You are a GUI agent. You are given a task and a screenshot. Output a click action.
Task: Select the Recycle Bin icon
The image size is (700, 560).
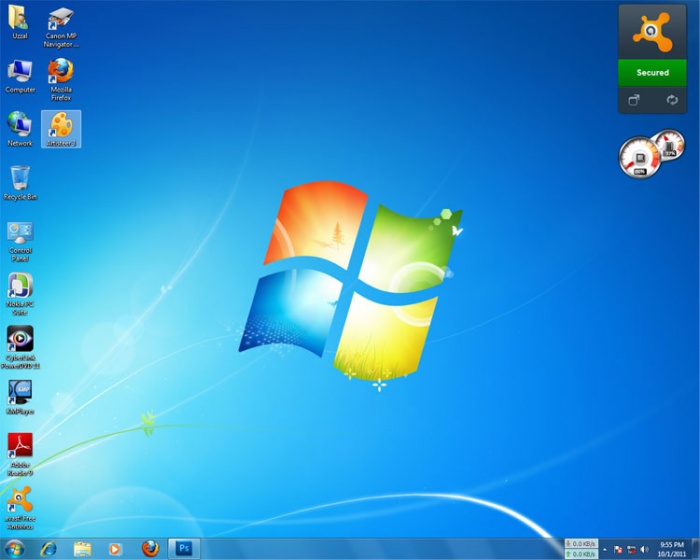[20, 183]
